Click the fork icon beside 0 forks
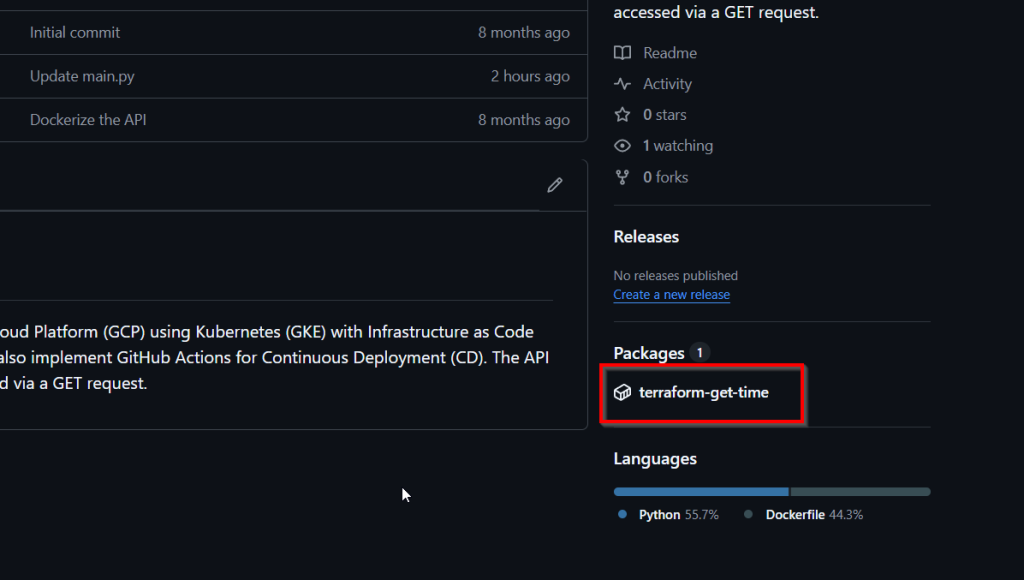 [x=622, y=177]
